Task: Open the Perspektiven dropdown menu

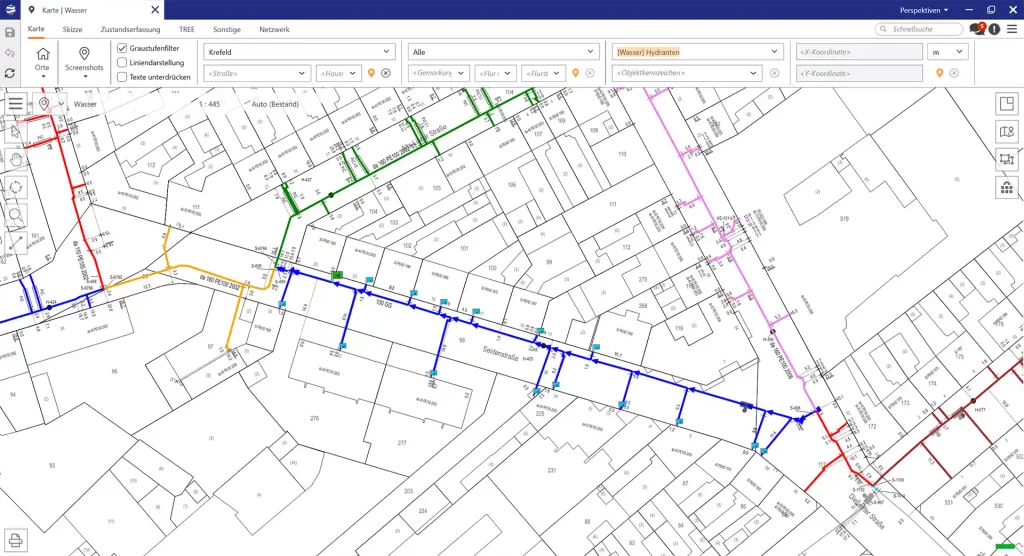Action: [x=924, y=9]
